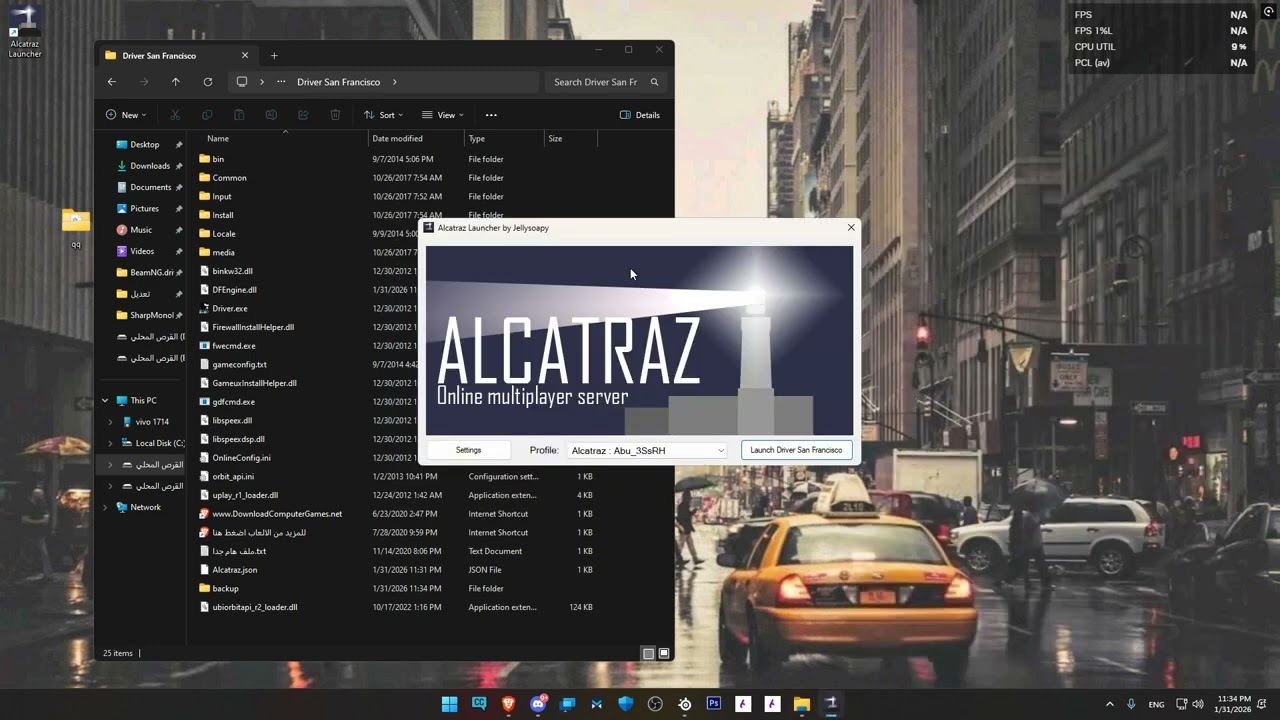Open the View dropdown in File Explorer
Image resolution: width=1280 pixels, height=720 pixels.
[442, 115]
